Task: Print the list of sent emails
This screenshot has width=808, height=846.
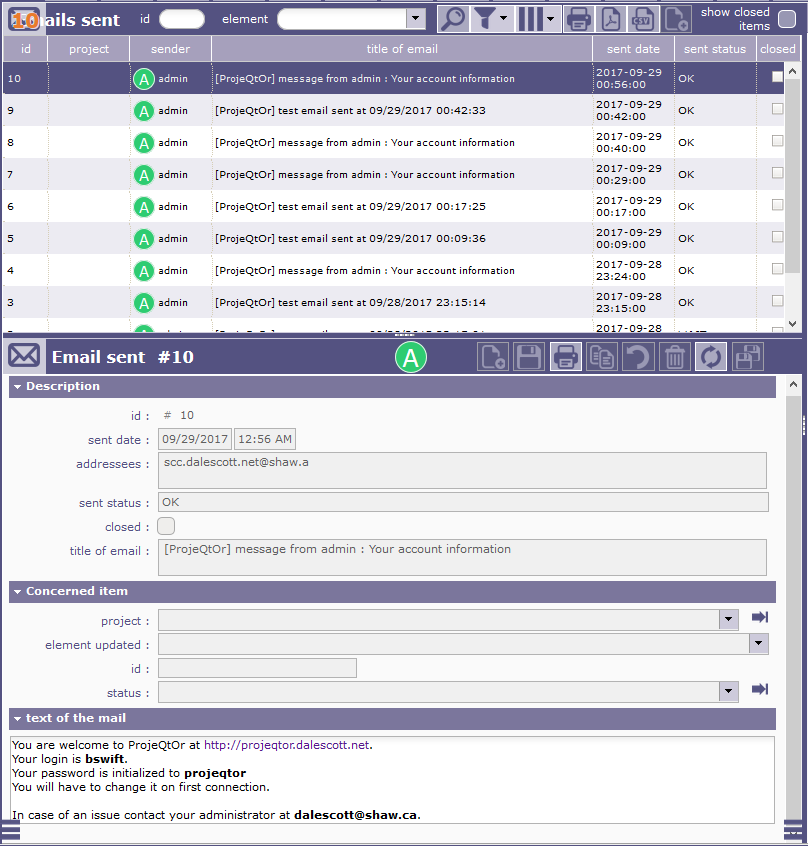Action: (578, 19)
